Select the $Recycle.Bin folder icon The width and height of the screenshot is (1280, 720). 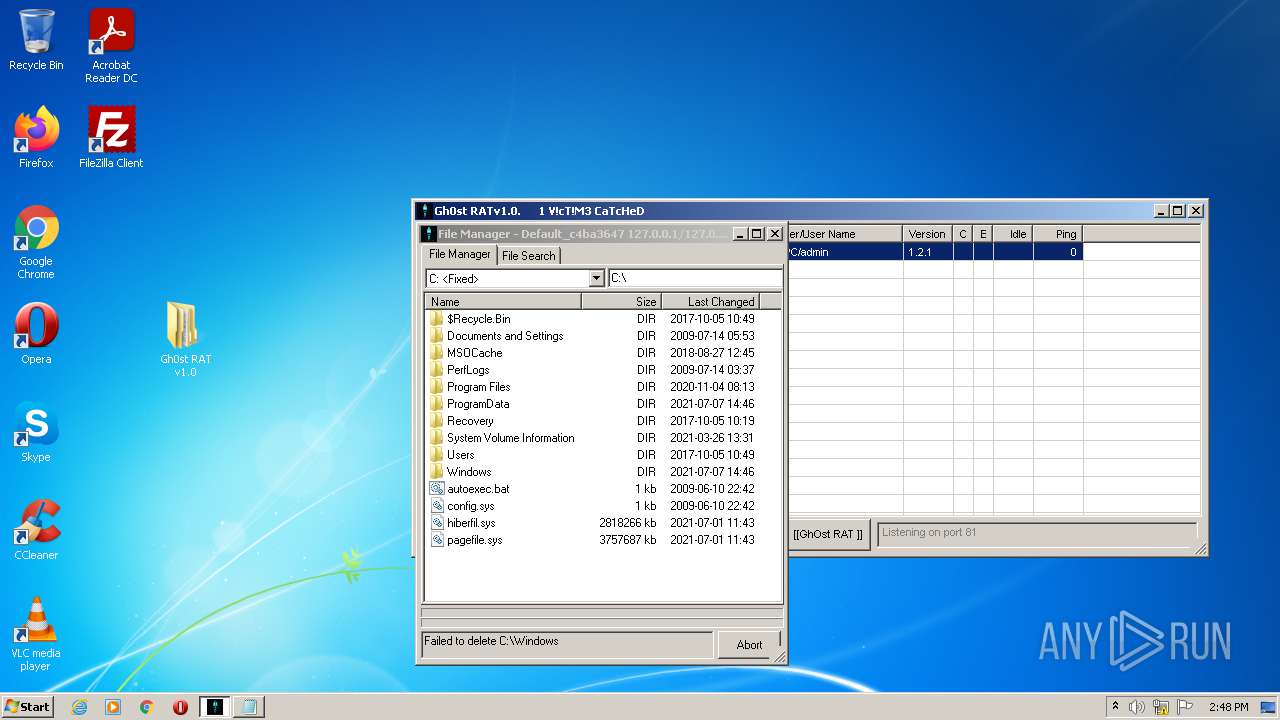pyautogui.click(x=437, y=319)
